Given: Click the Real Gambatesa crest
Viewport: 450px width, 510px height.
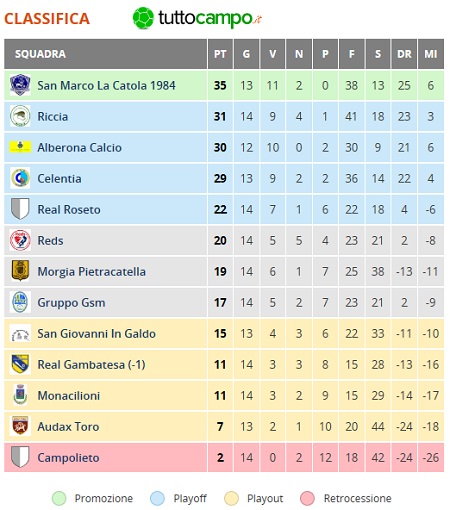Looking at the screenshot, I should point(20,364).
